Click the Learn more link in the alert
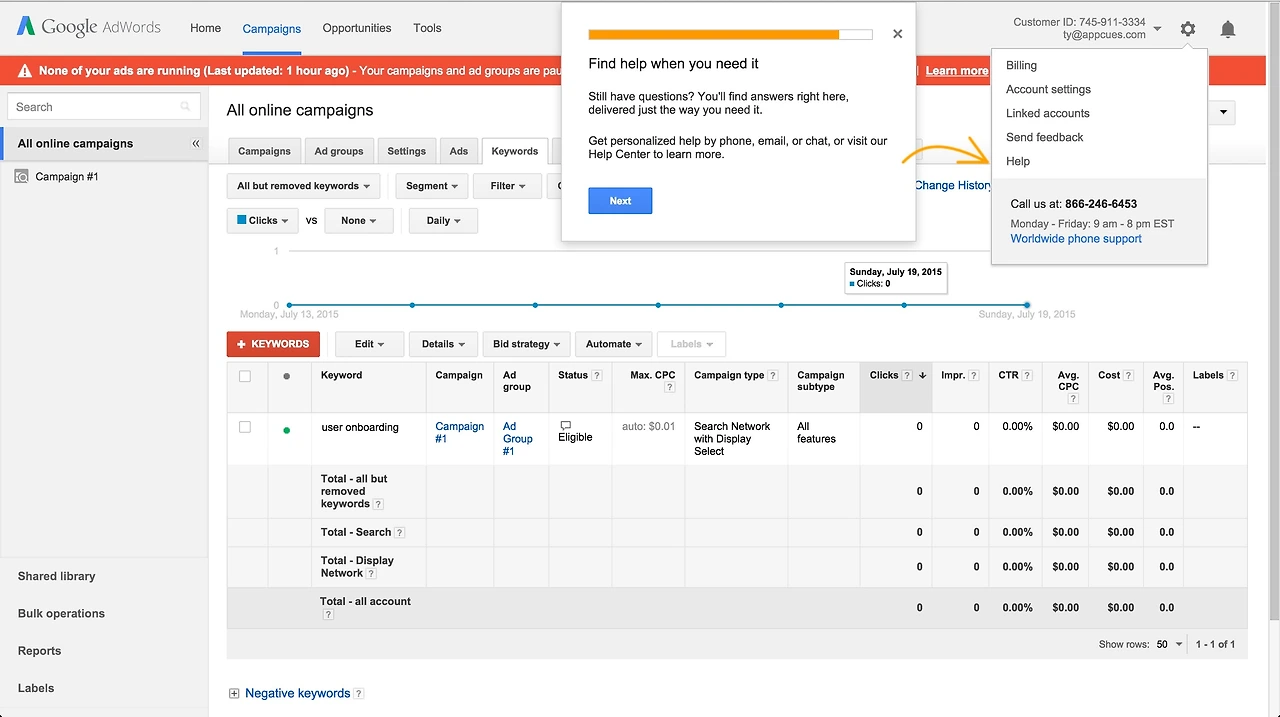This screenshot has width=1280, height=717. [956, 71]
